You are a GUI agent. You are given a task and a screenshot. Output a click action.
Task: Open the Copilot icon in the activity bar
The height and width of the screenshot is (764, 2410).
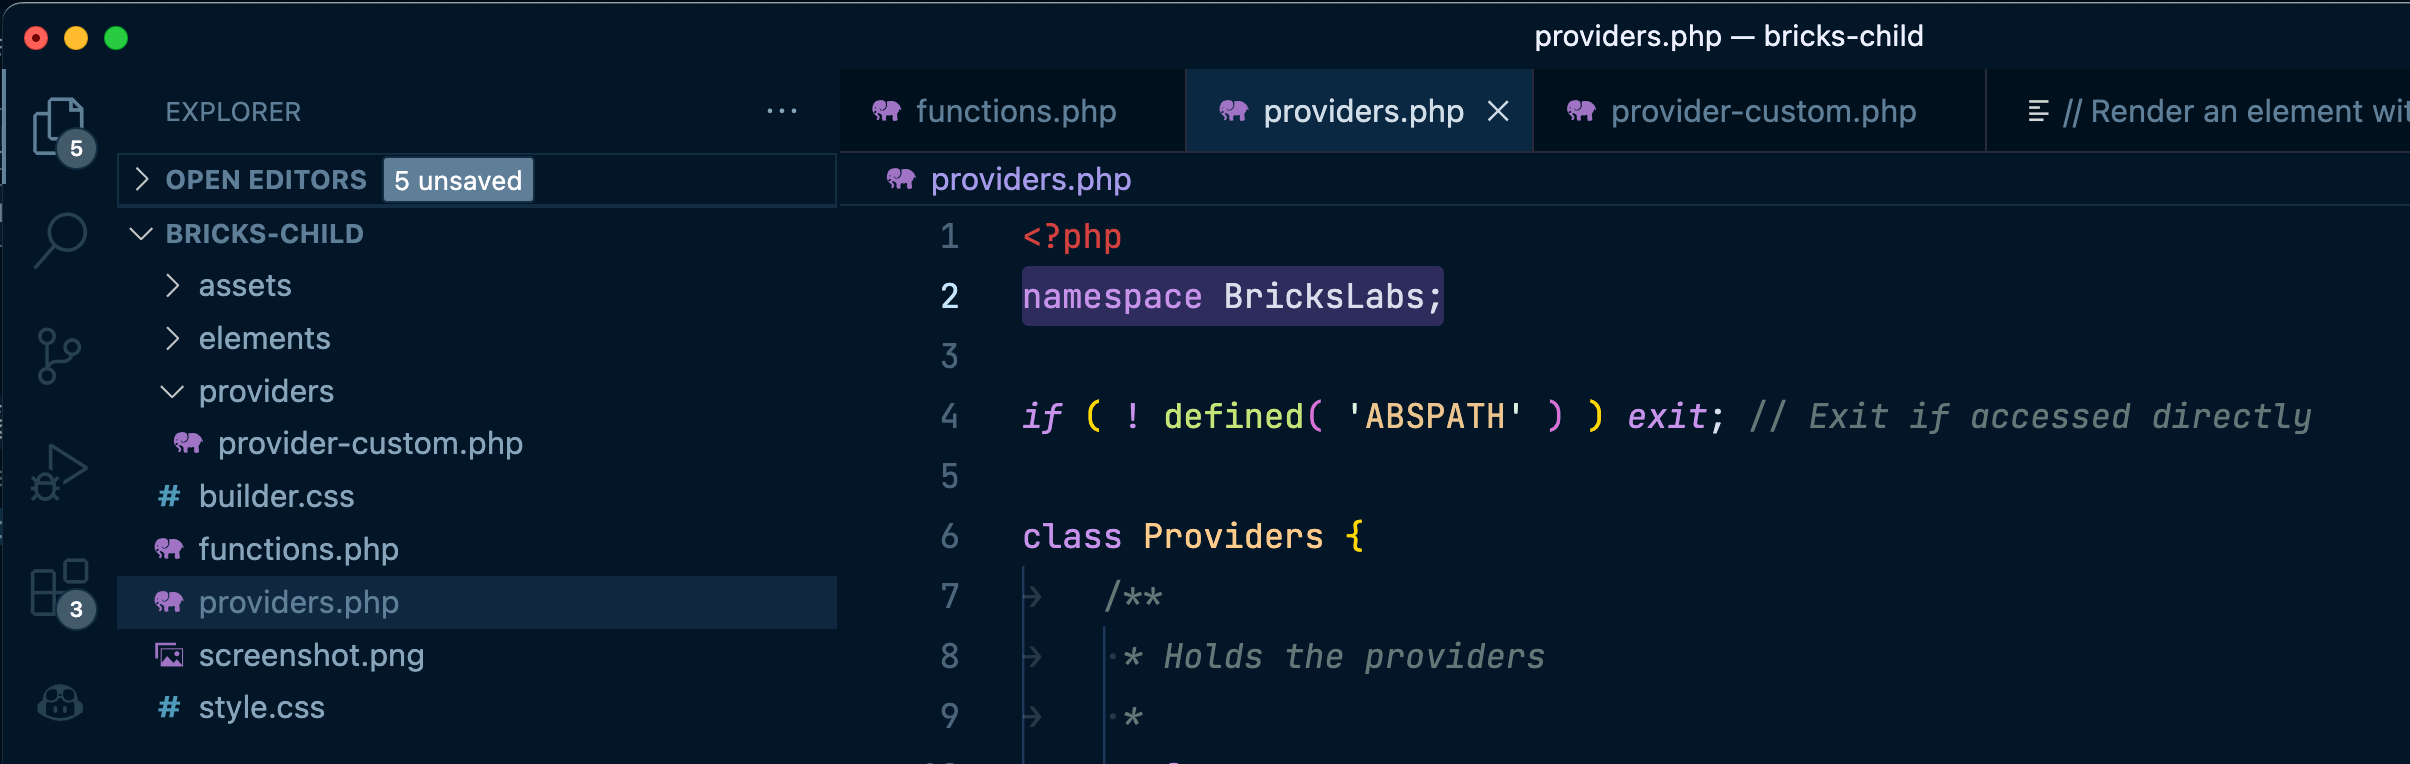click(59, 704)
